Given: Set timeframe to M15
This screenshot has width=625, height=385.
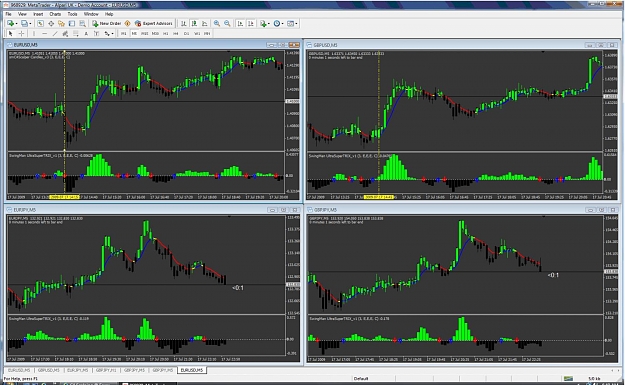Looking at the screenshot, I should [145, 33].
